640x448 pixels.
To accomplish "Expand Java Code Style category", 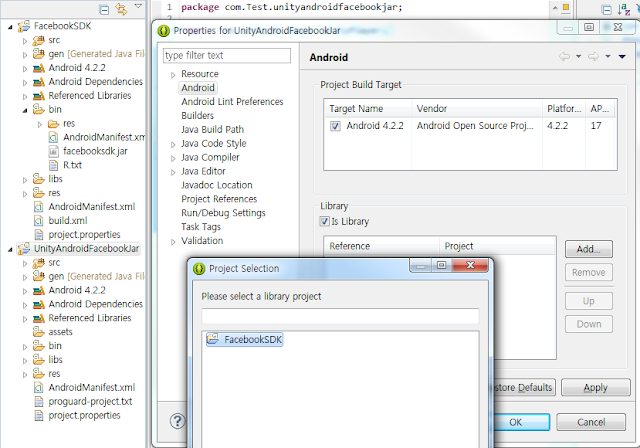I will click(173, 144).
